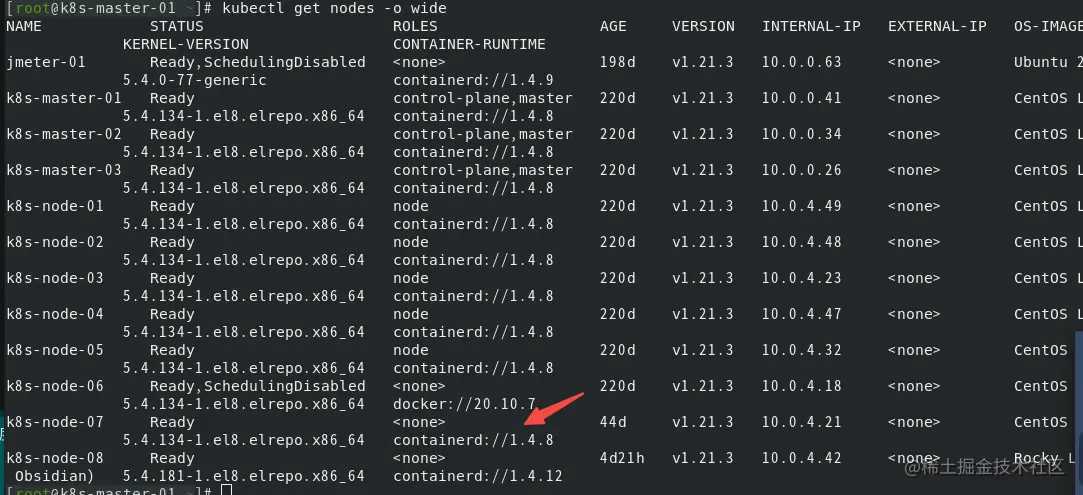
Task: Click the terminal cursor at the bottom prompt
Action: [226, 490]
